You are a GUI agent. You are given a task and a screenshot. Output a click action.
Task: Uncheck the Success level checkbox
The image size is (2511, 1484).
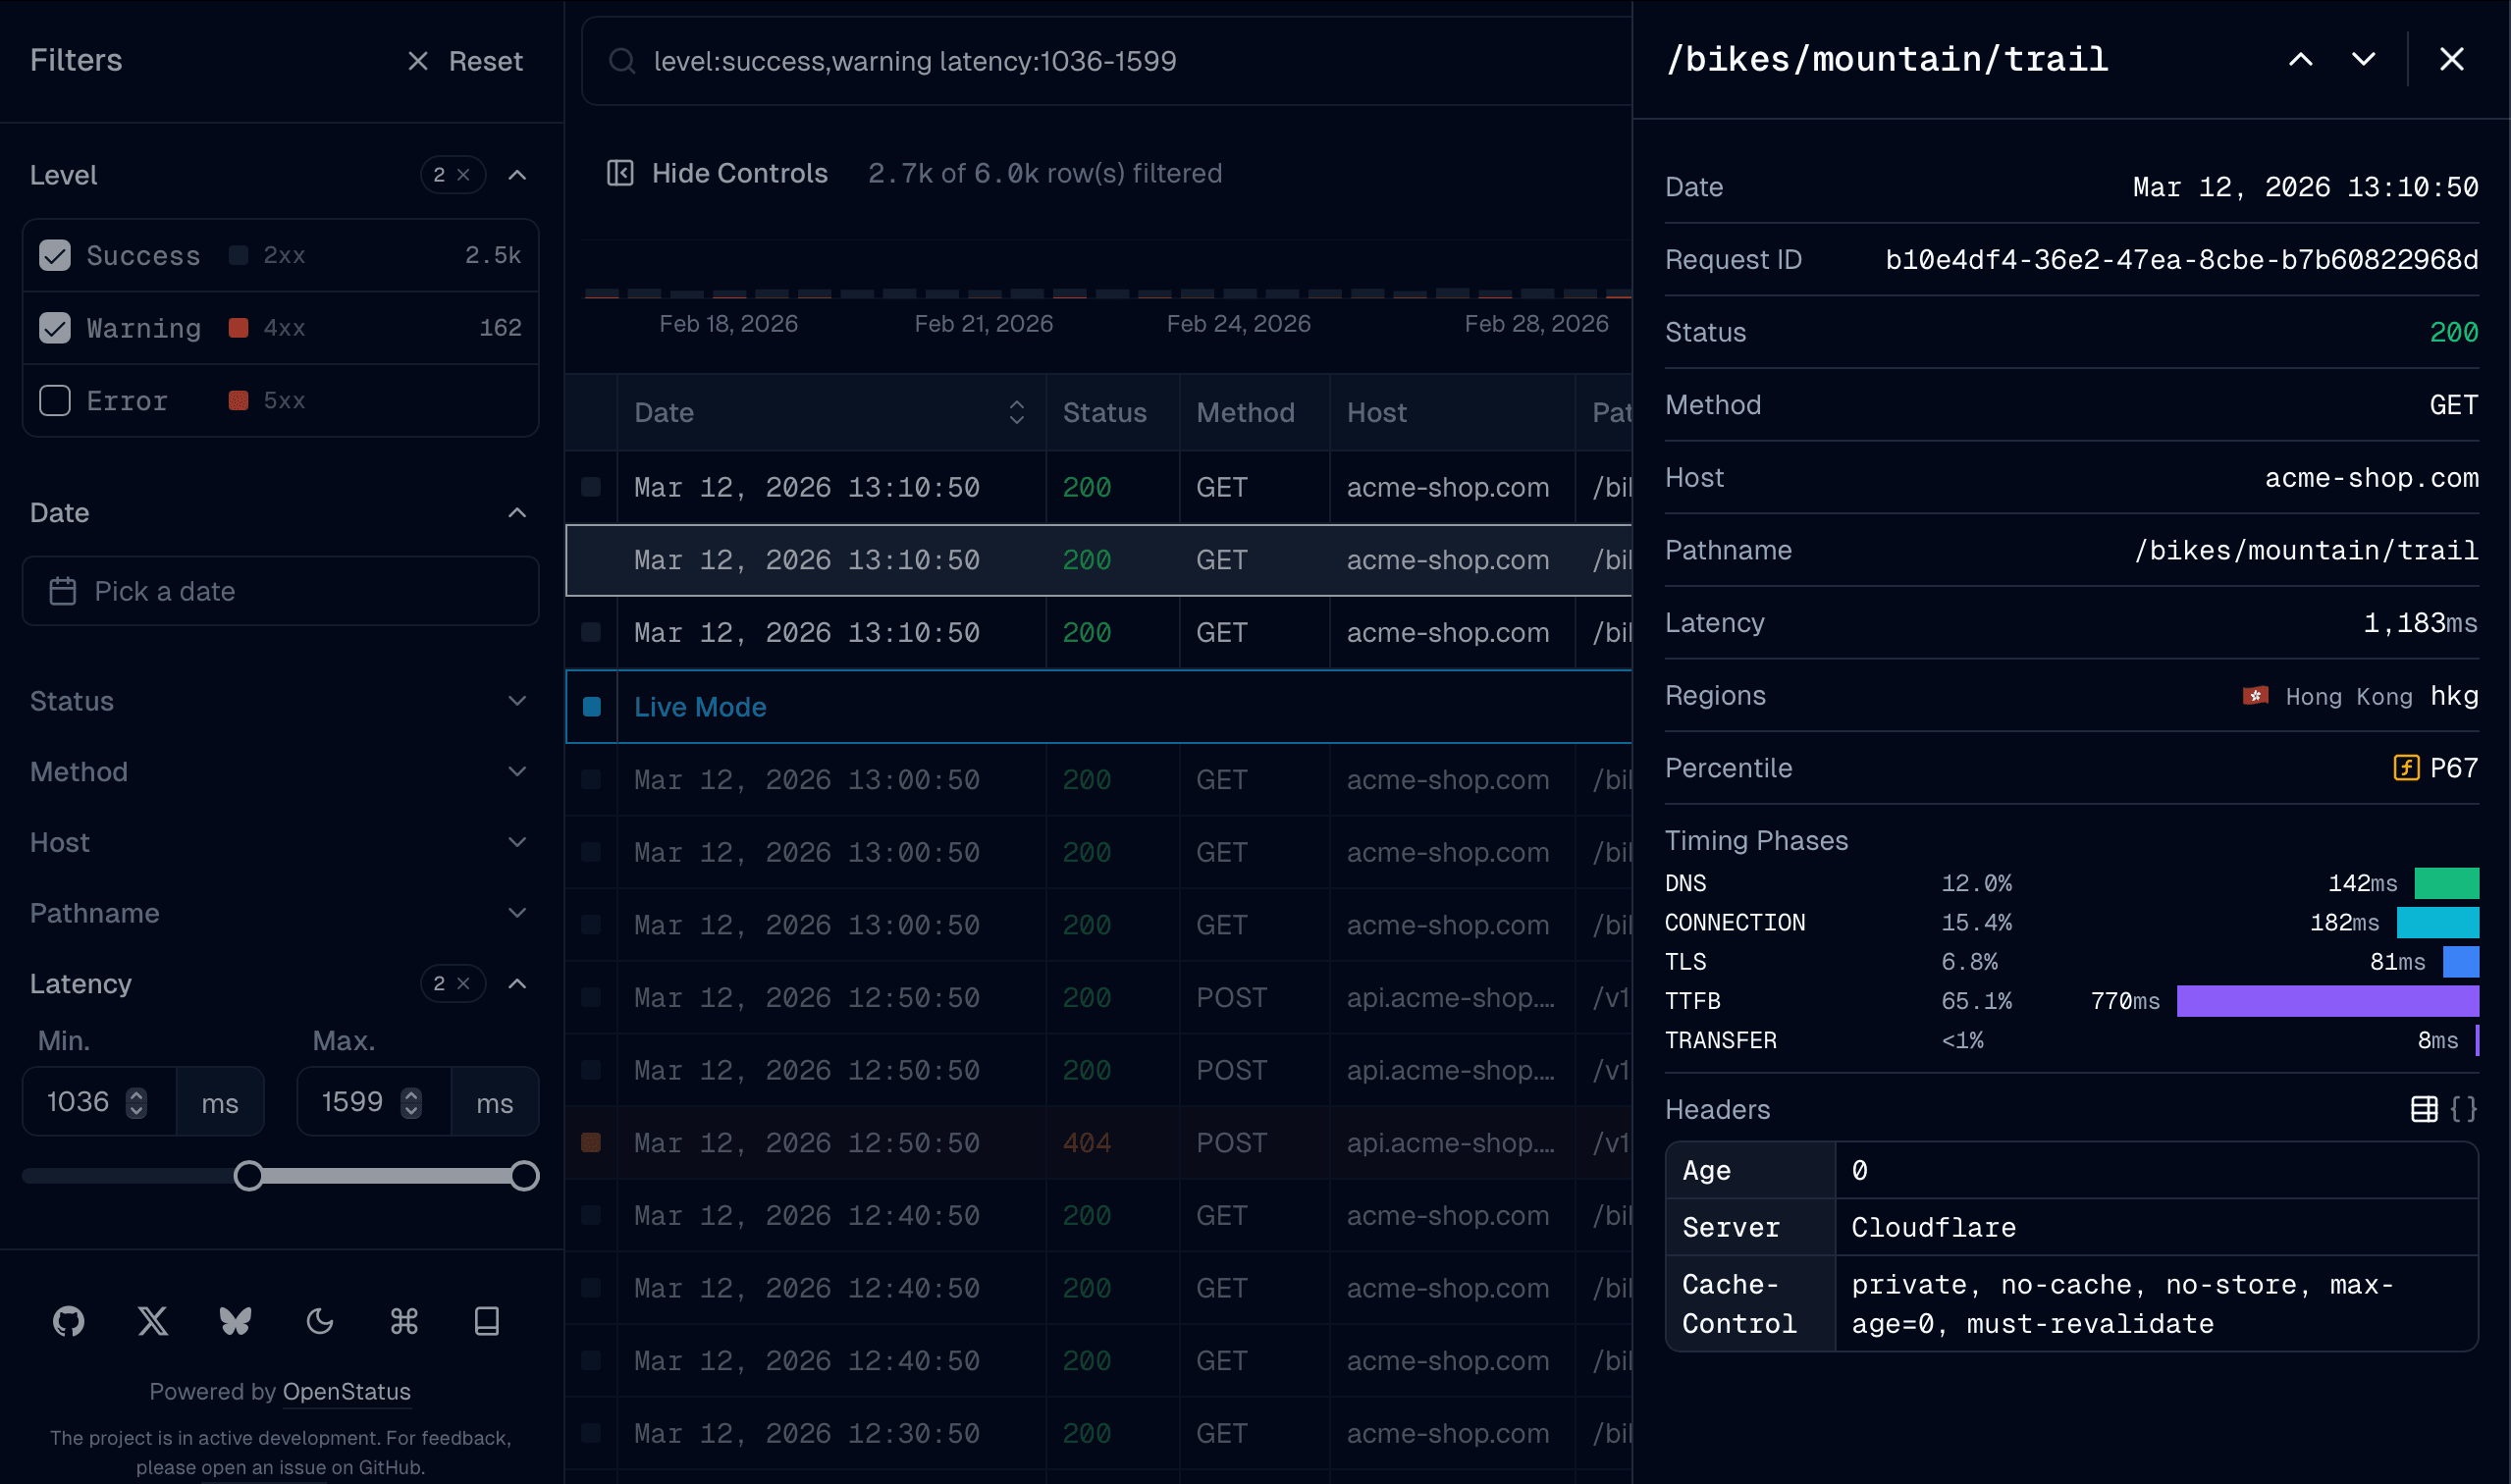click(55, 255)
